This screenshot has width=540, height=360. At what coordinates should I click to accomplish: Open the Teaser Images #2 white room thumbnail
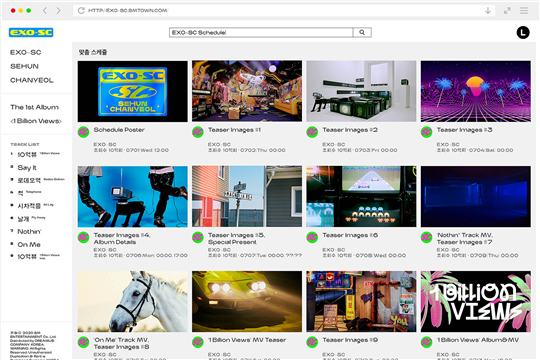[361, 91]
